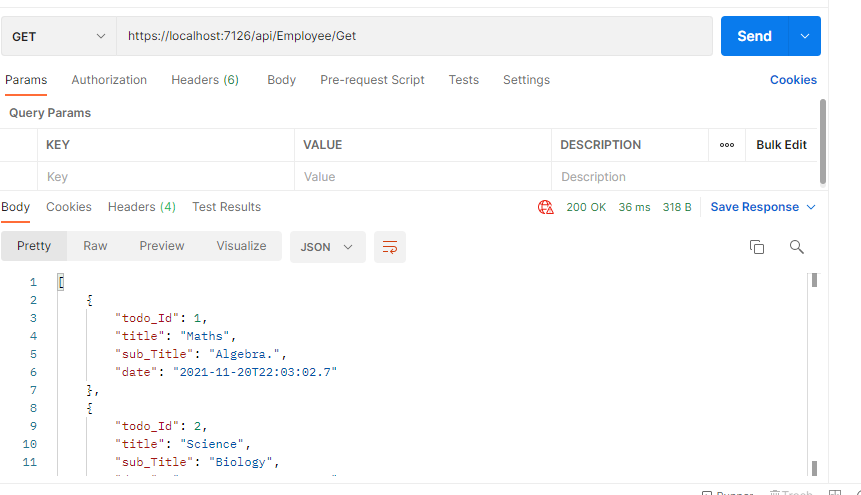
Task: Send the request with the Send button
Action: 754,36
